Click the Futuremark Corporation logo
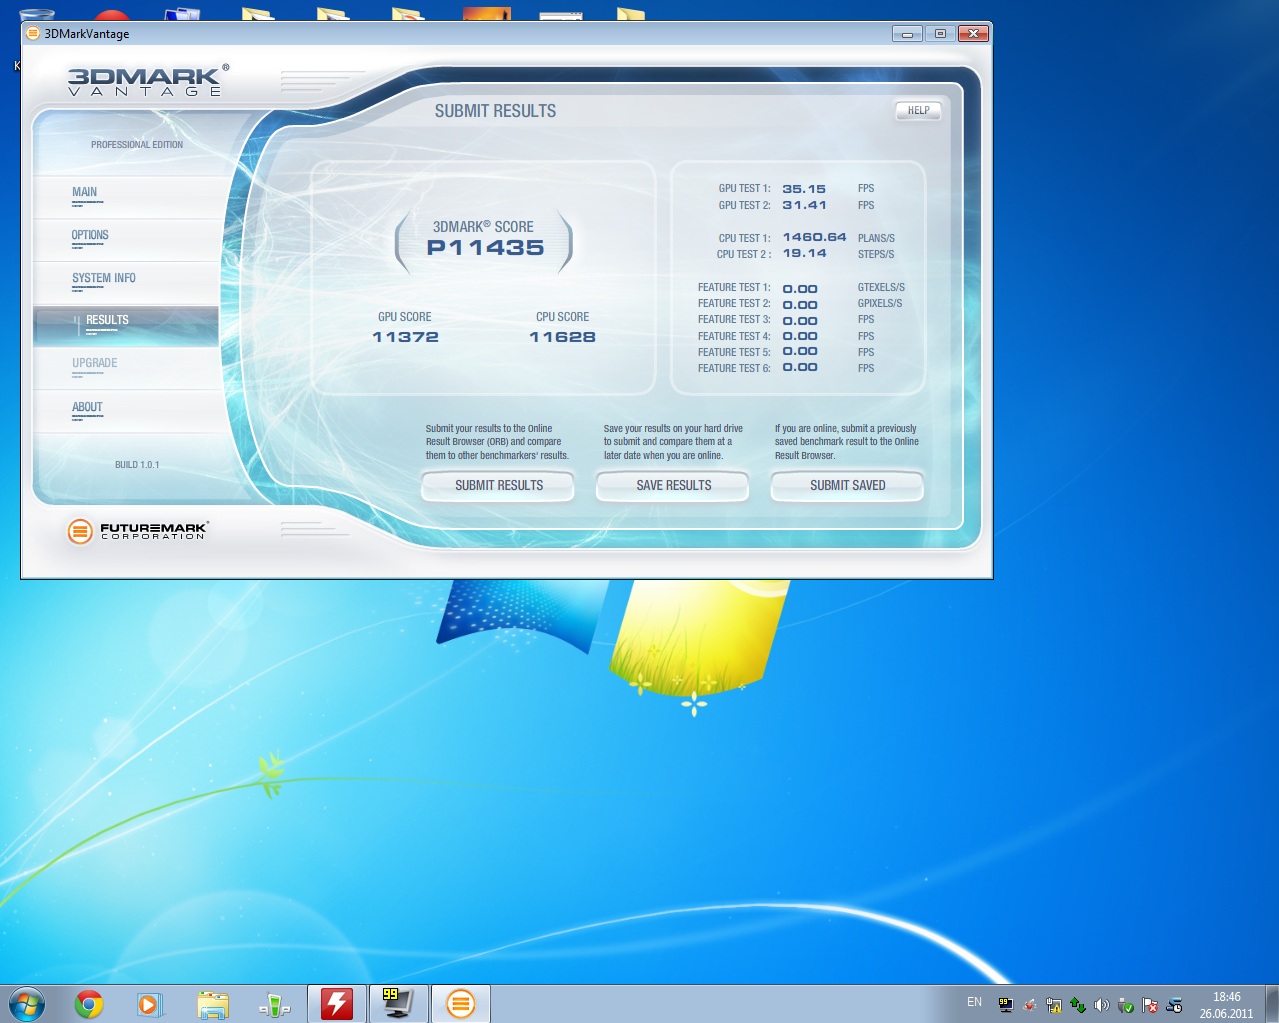This screenshot has height=1023, width=1279. [x=138, y=531]
